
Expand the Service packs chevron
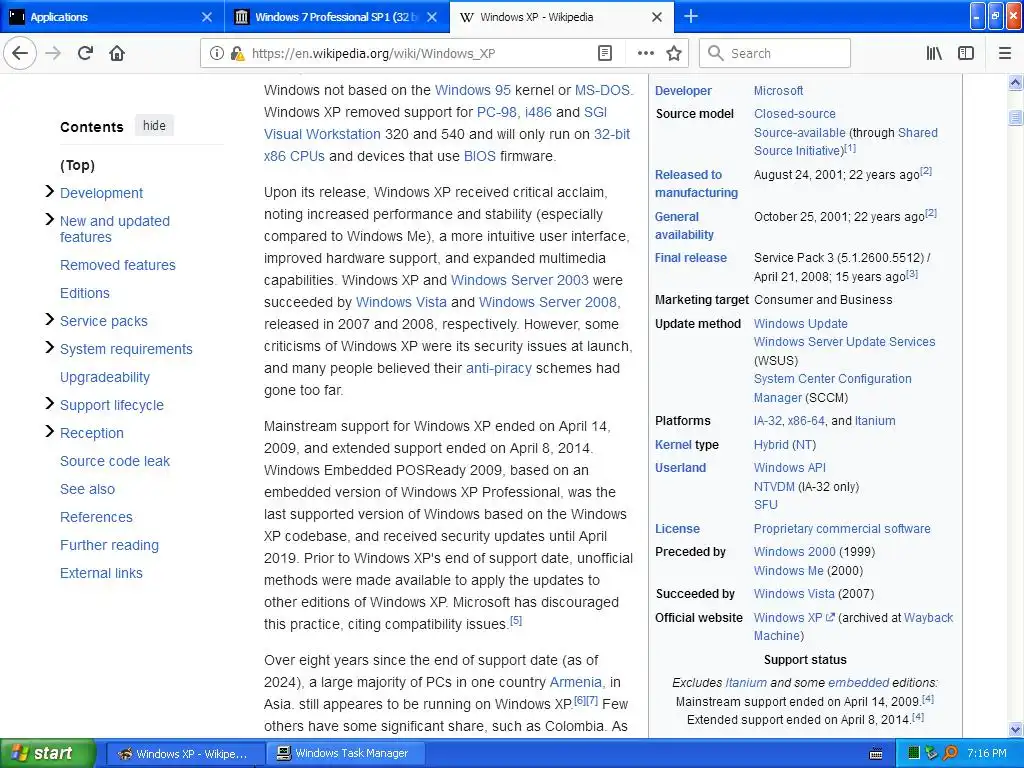point(50,319)
